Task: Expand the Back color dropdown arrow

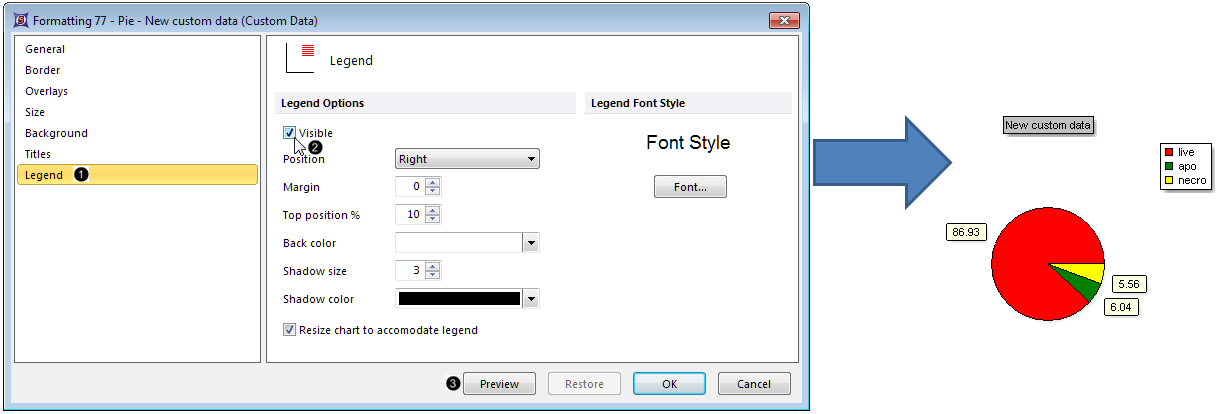Action: coord(531,243)
